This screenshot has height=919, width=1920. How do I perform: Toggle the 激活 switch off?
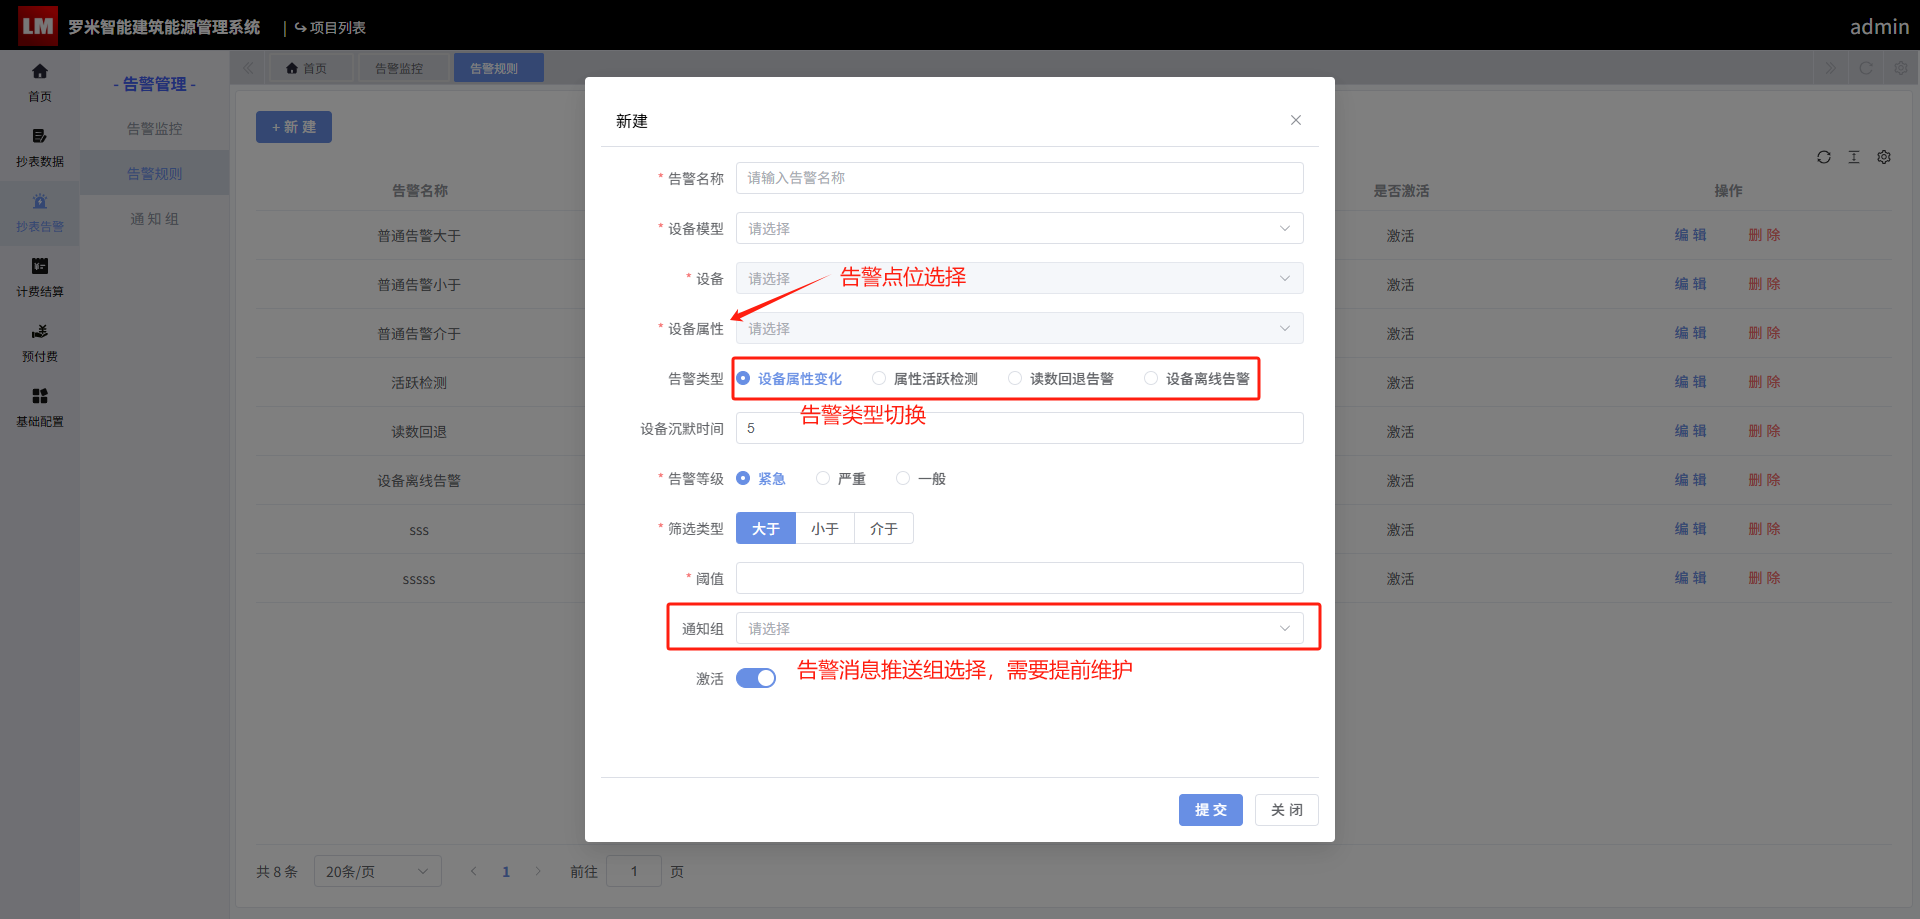click(756, 678)
